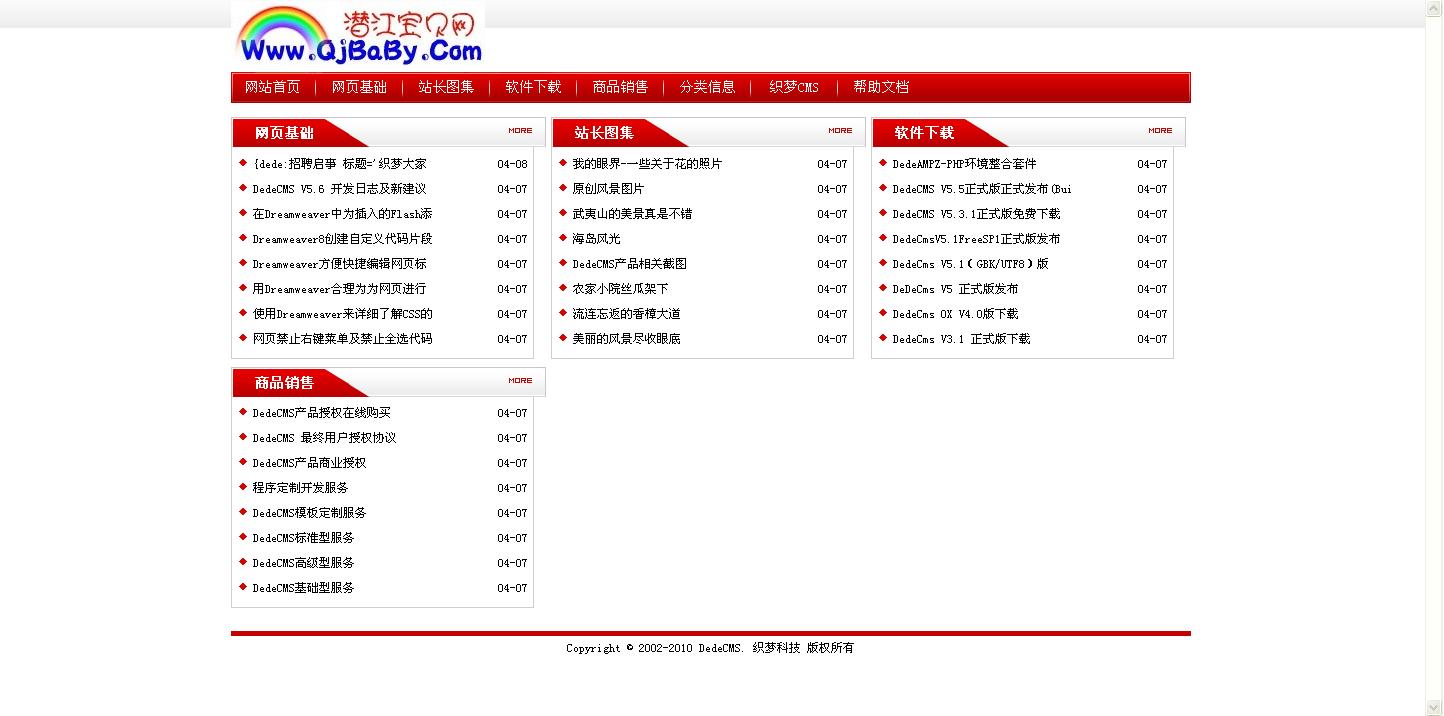Open DeDeCms V5 正式版发布 link
The width and height of the screenshot is (1444, 716).
click(x=955, y=289)
